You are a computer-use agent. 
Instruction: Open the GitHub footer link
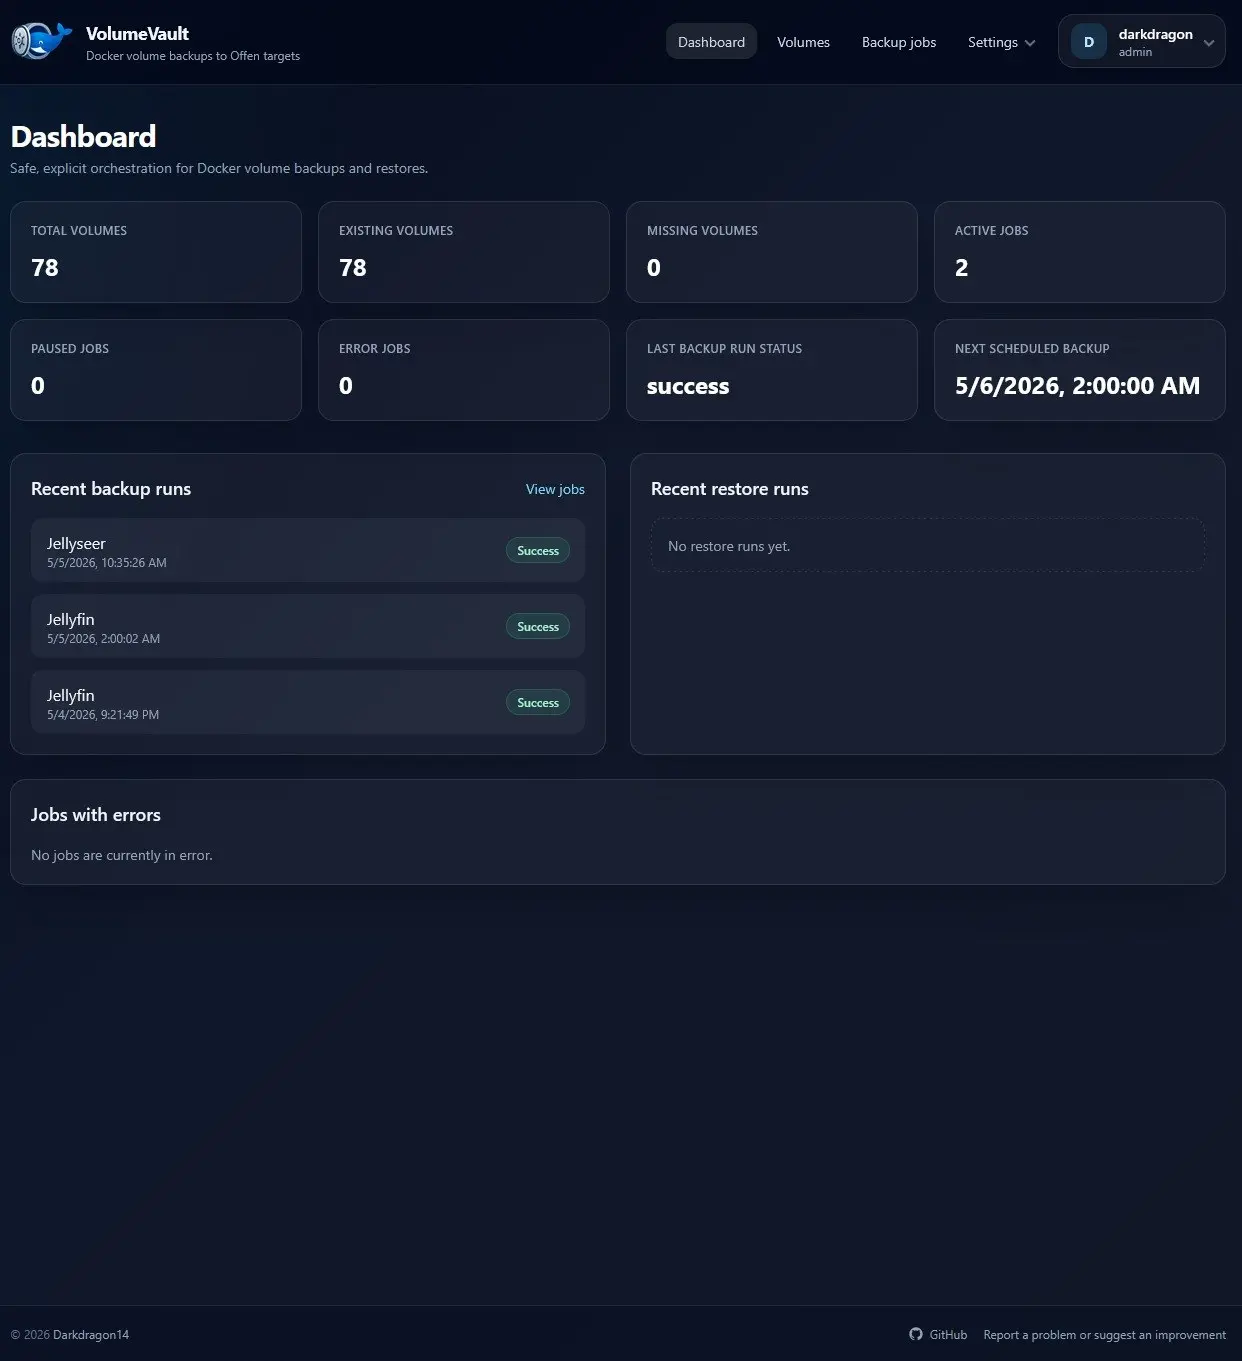tap(938, 1334)
